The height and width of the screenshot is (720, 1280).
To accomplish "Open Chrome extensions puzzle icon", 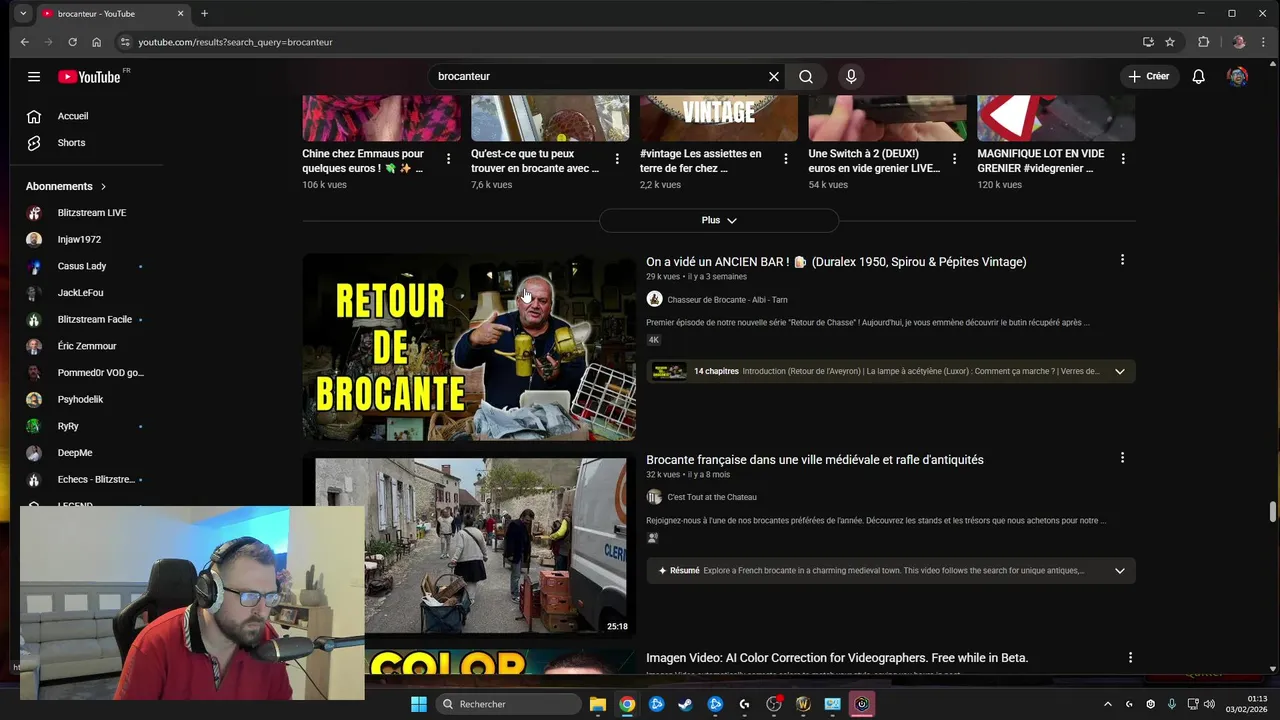I will coord(1203,42).
